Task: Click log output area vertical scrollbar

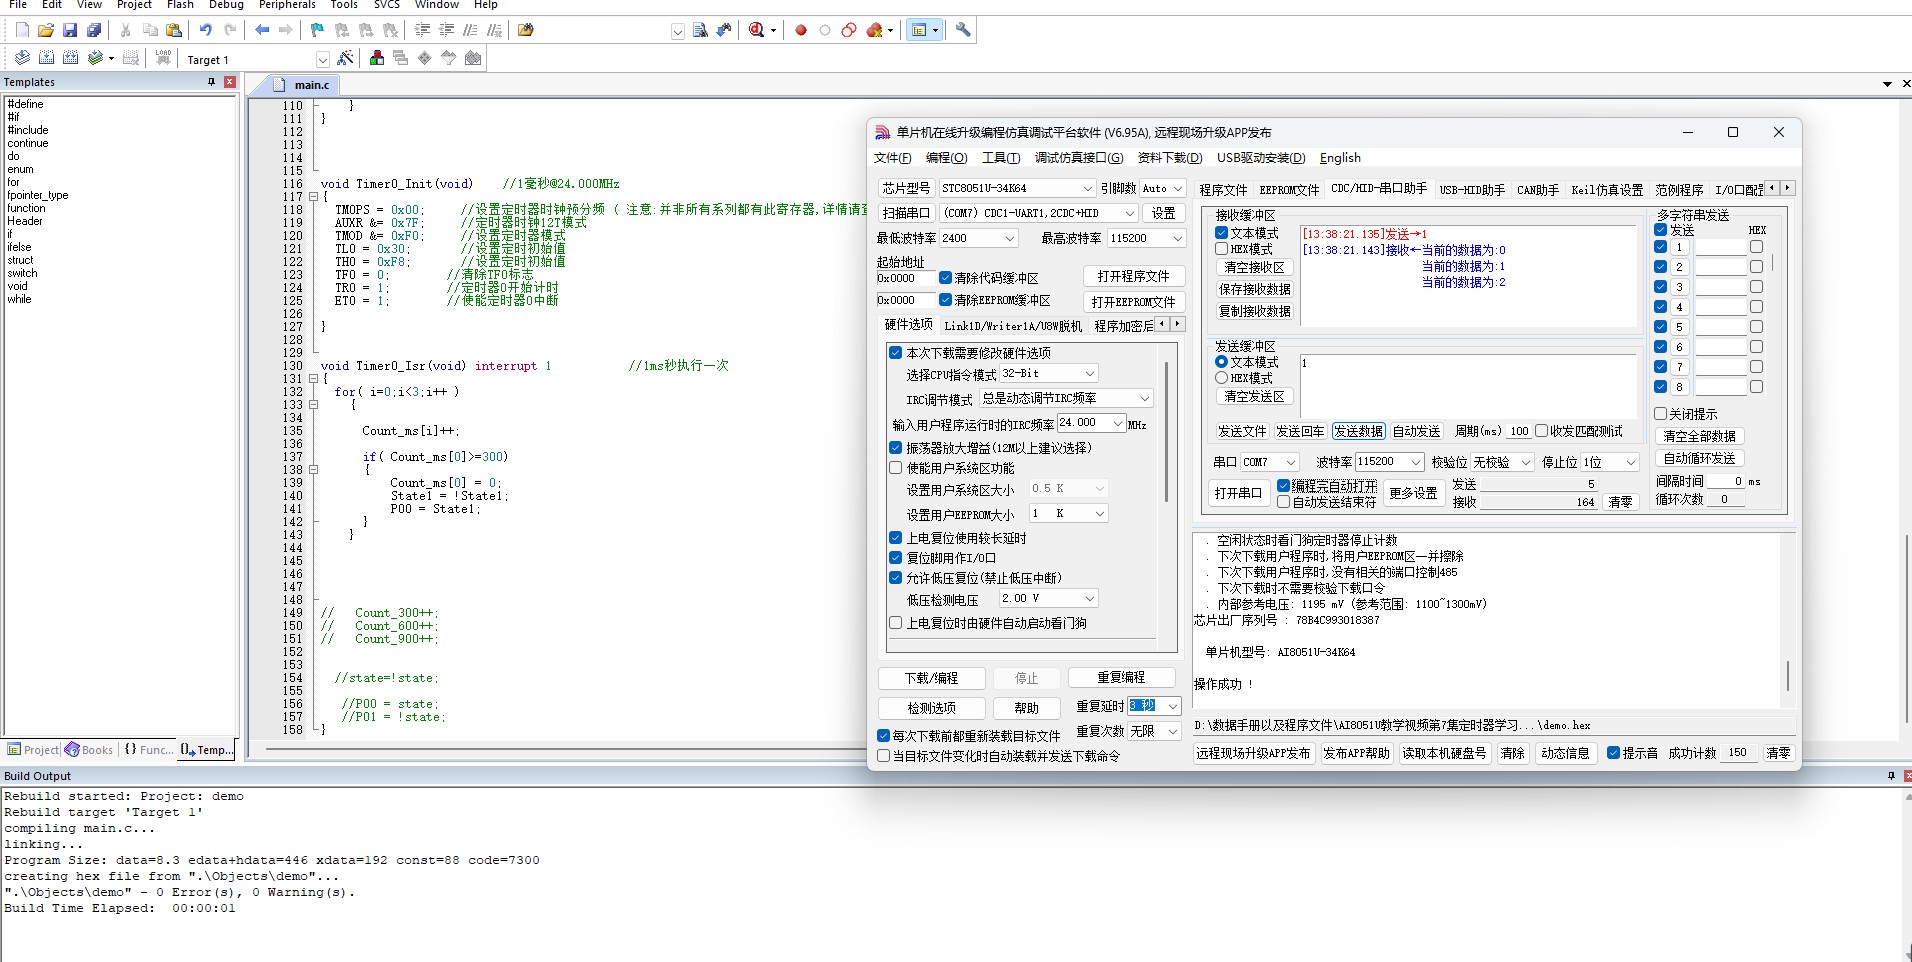Action: (x=1788, y=675)
